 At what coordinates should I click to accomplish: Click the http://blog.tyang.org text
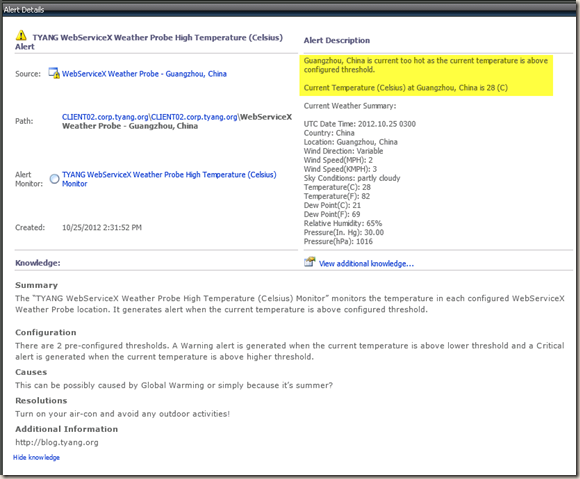coord(57,442)
